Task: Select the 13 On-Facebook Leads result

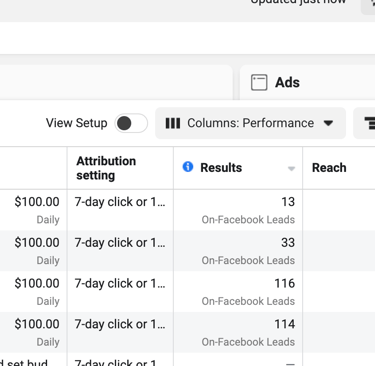Action: pyautogui.click(x=248, y=210)
